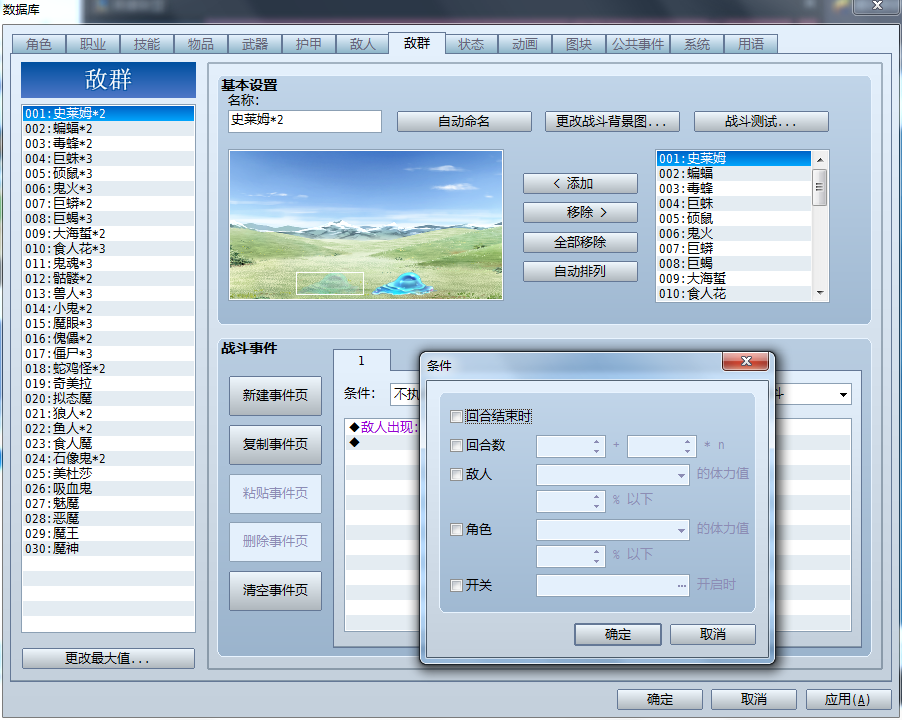
Task: Select troop 025:美杜莎 in the list
Action: 108,474
